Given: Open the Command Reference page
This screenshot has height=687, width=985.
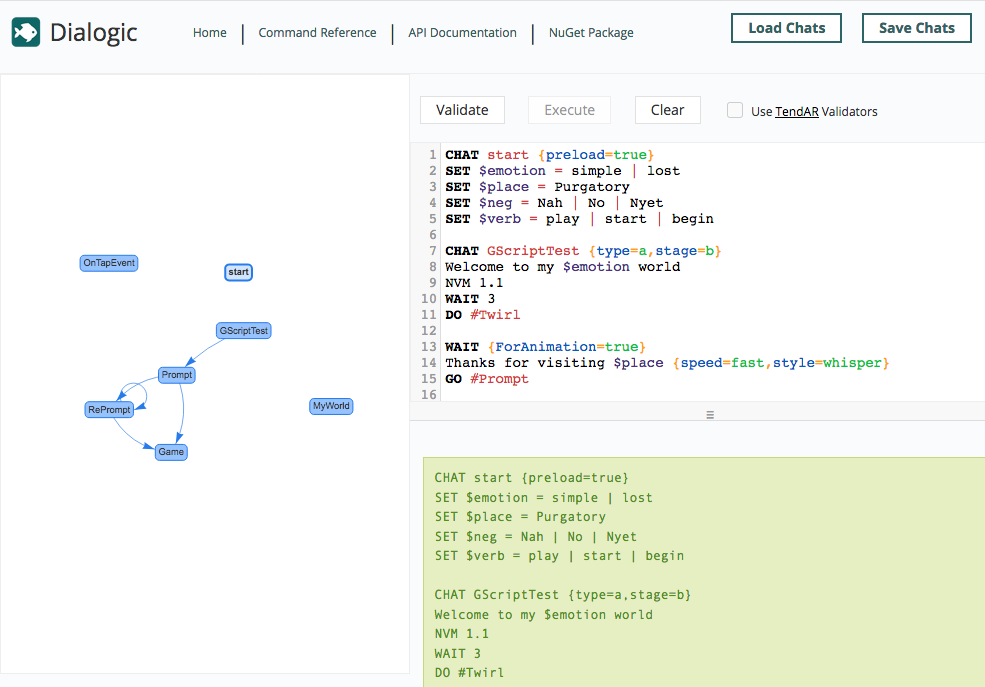Looking at the screenshot, I should [317, 33].
